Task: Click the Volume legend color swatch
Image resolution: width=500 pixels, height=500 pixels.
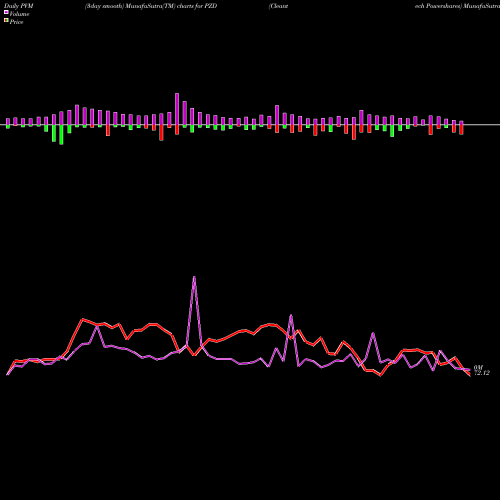Action: 6,12
